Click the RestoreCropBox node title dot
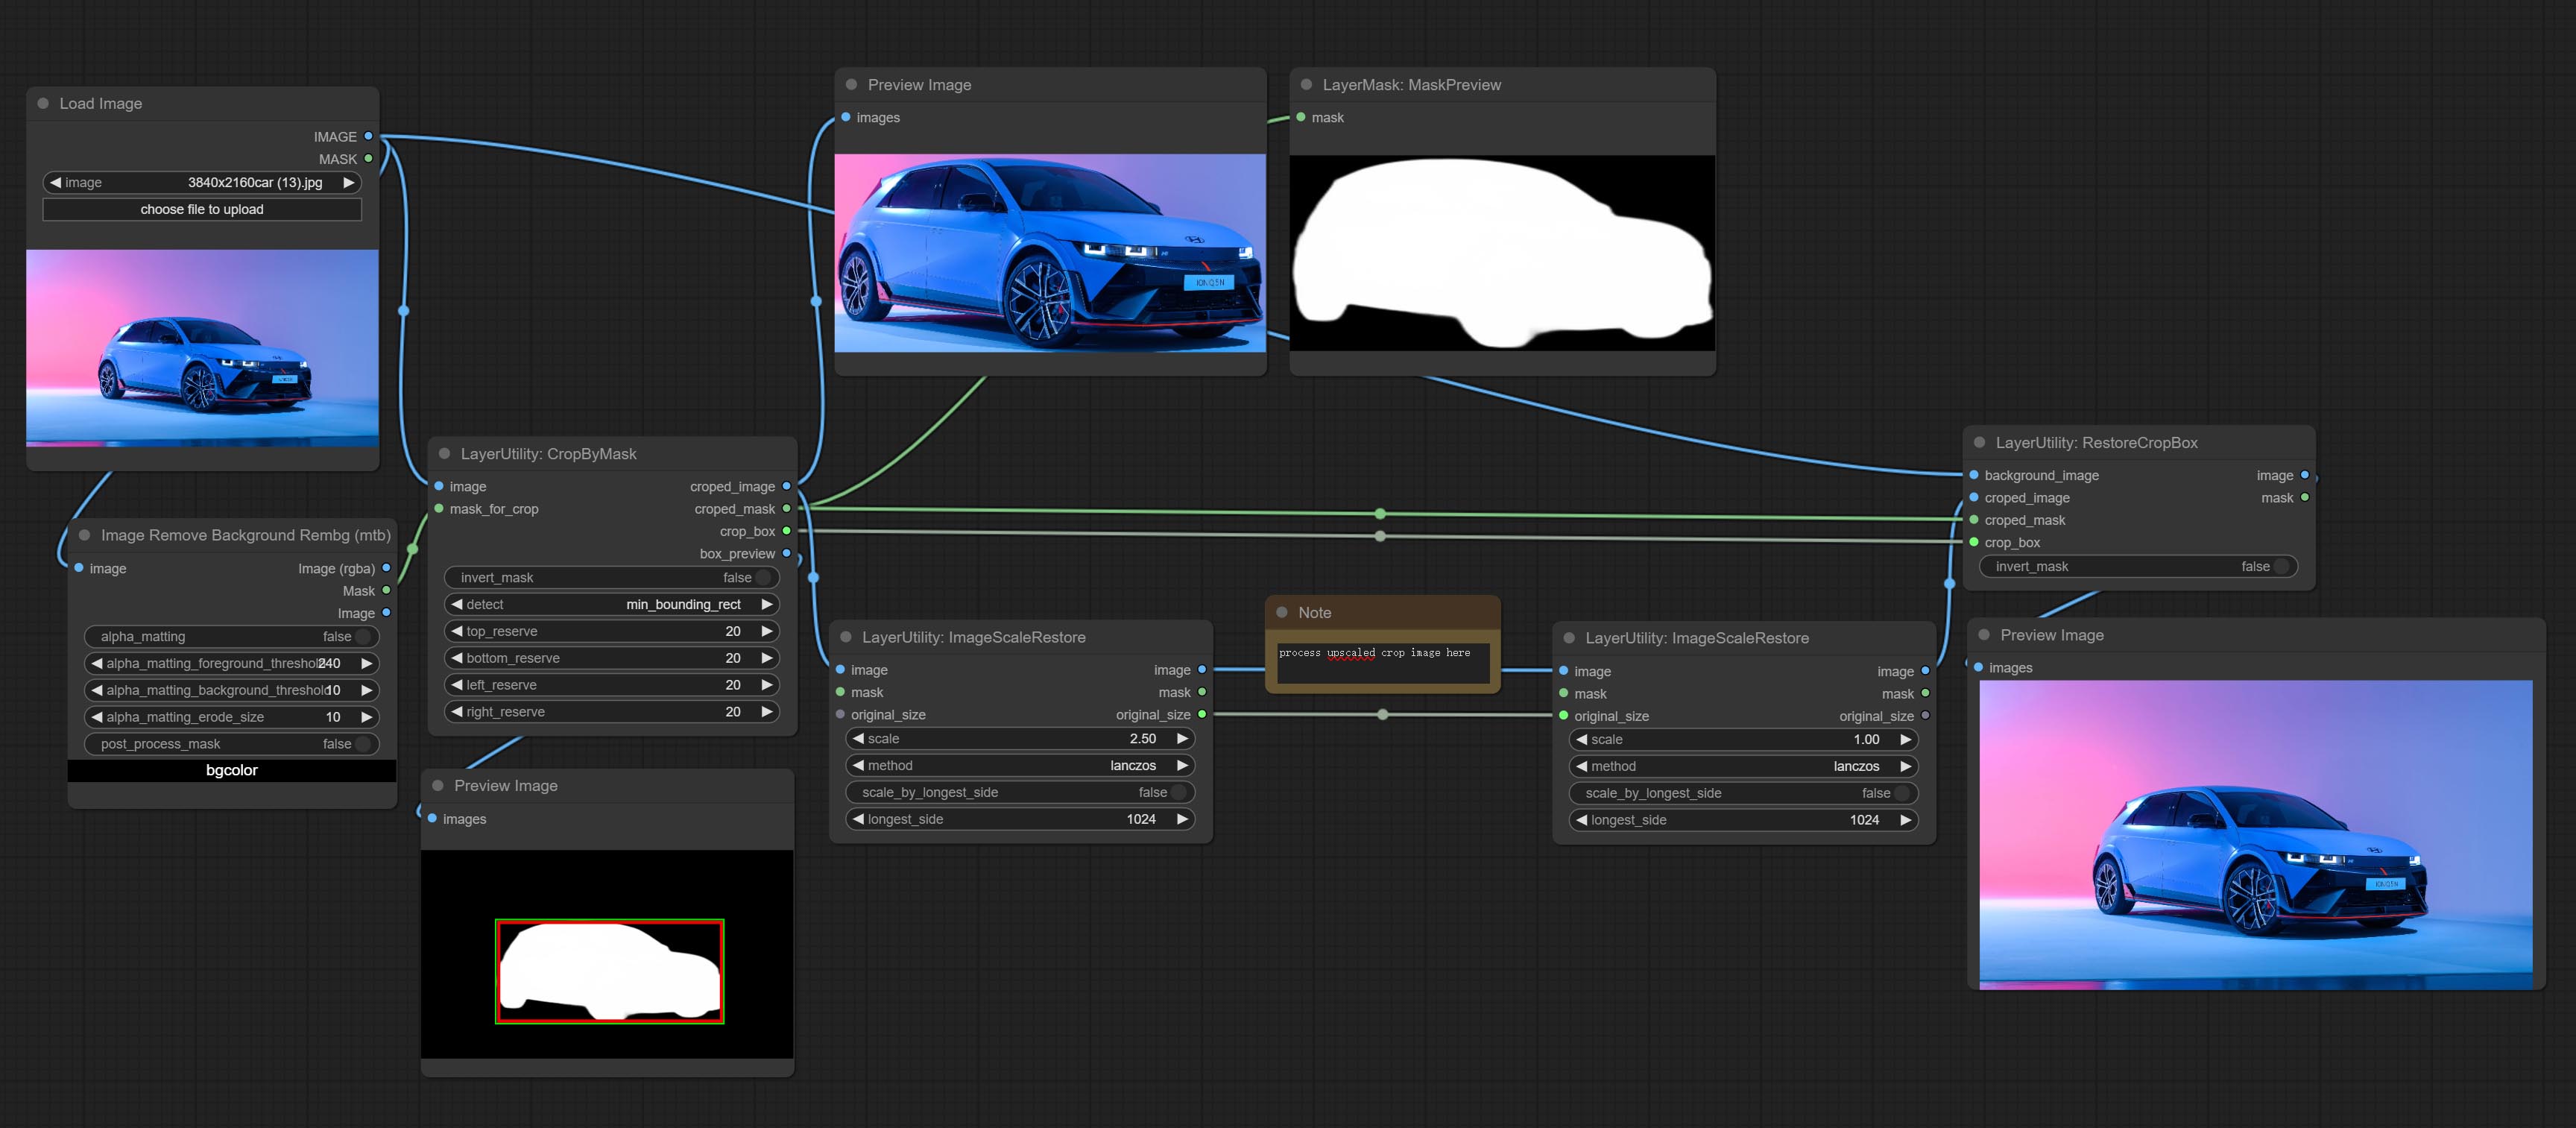2576x1128 pixels. [x=1979, y=443]
